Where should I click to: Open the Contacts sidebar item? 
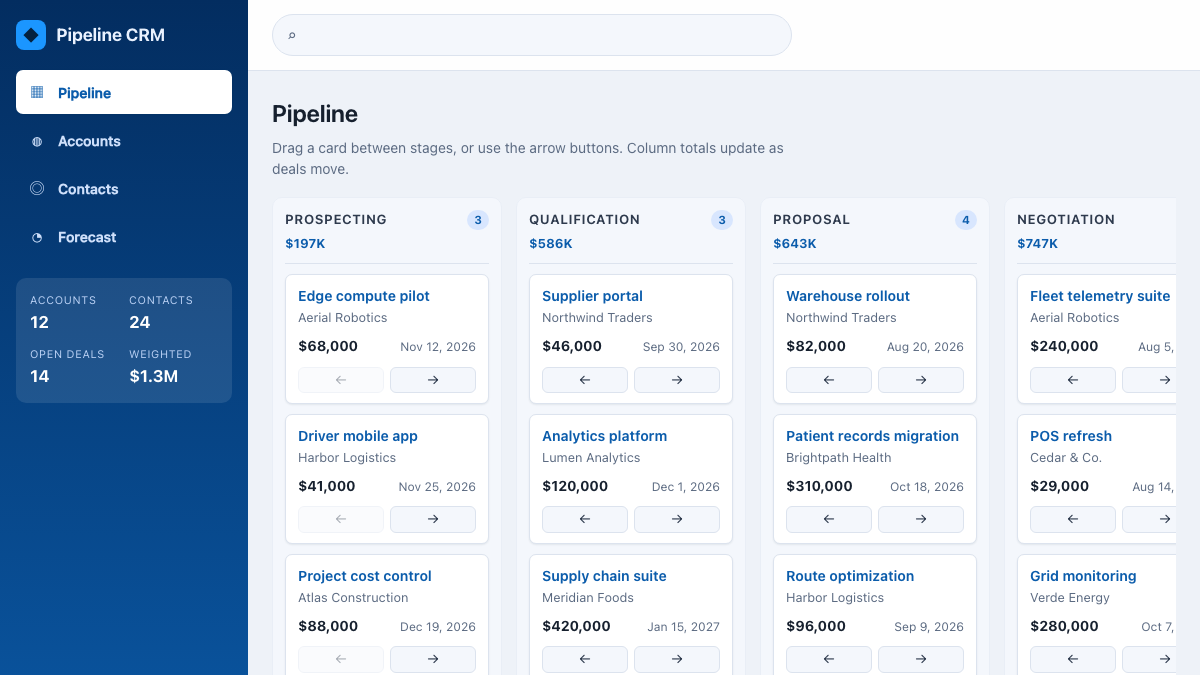tap(124, 189)
